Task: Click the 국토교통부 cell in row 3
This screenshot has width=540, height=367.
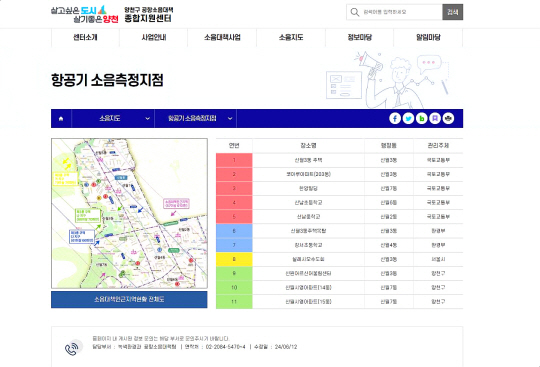Action: (x=438, y=188)
